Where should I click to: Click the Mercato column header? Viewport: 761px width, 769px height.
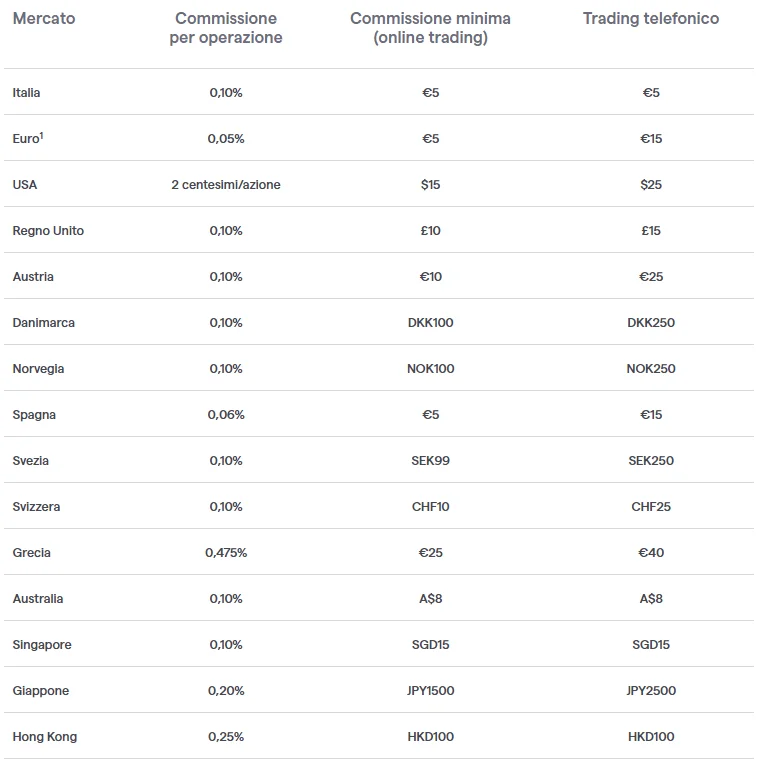43,18
